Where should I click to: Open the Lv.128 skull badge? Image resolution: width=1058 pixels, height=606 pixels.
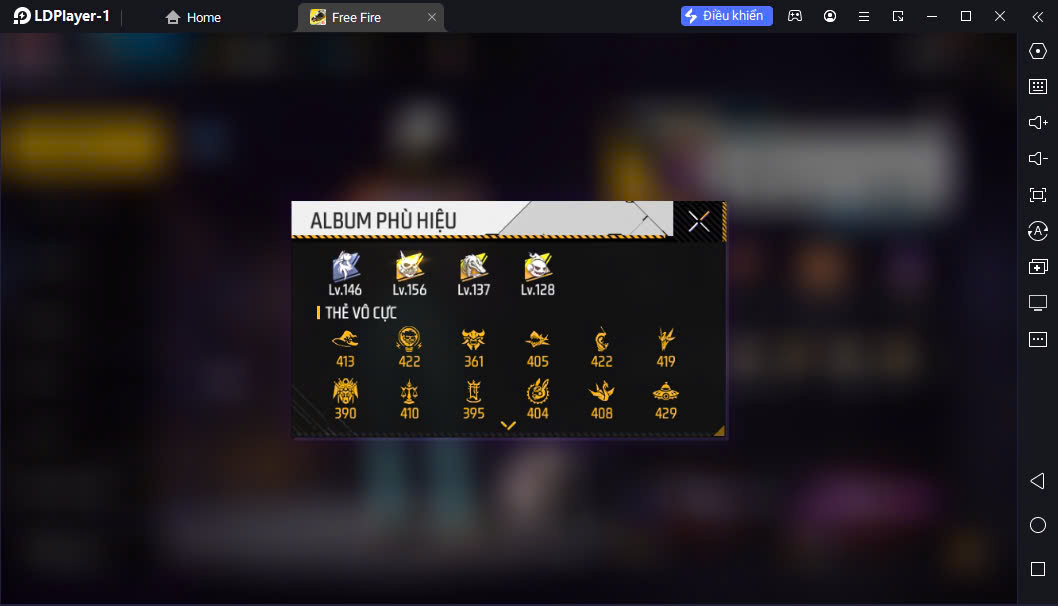coord(538,267)
